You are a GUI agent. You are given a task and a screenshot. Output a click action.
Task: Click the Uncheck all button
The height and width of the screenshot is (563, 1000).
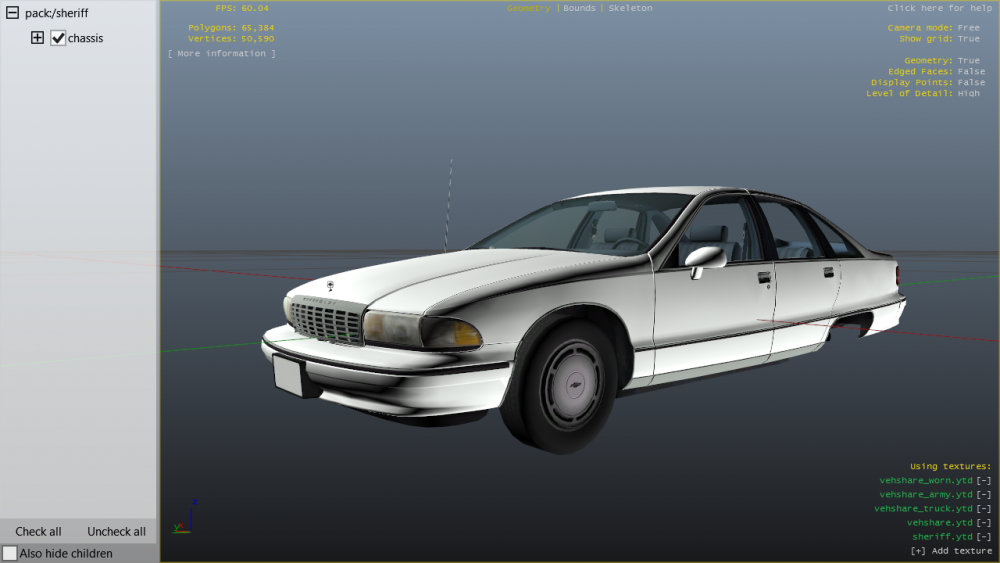tap(116, 531)
